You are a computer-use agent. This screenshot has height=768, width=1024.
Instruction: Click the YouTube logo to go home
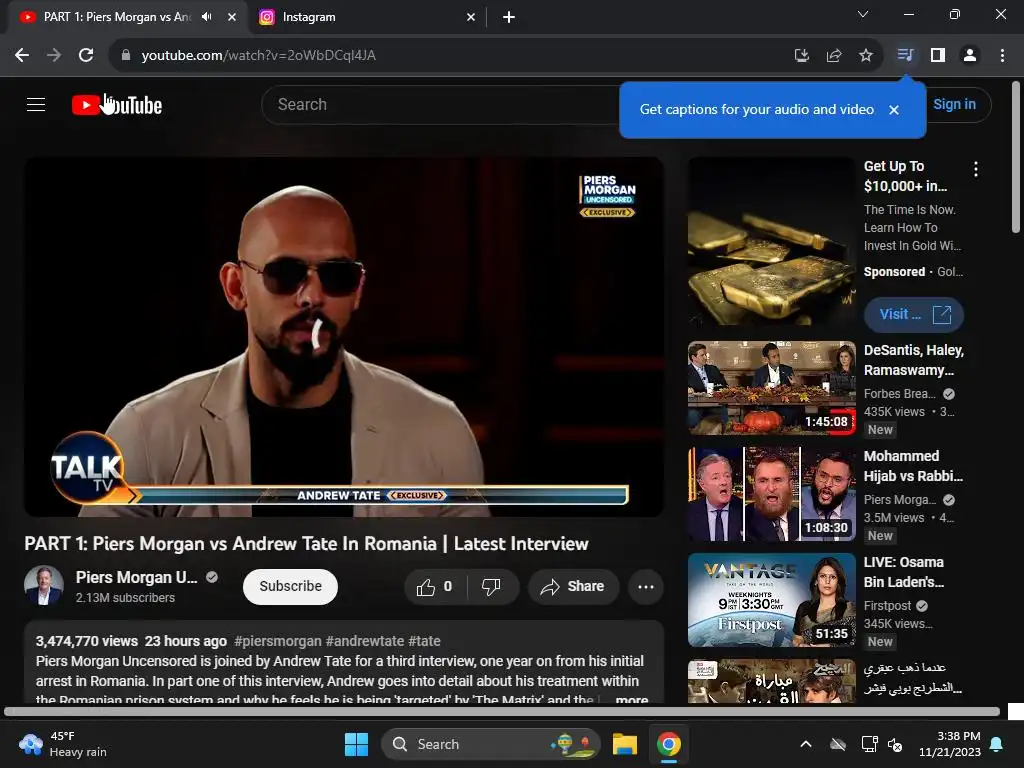click(117, 105)
